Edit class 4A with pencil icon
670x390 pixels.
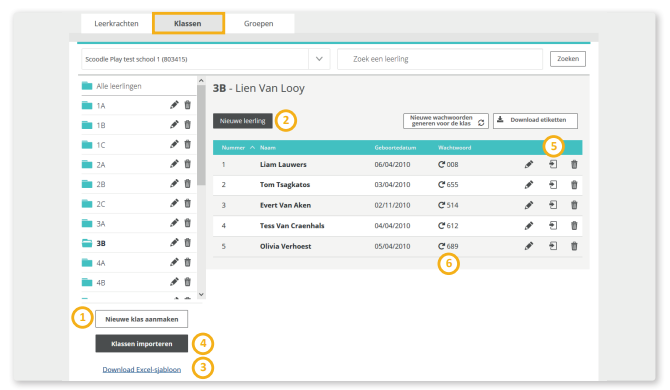[174, 262]
